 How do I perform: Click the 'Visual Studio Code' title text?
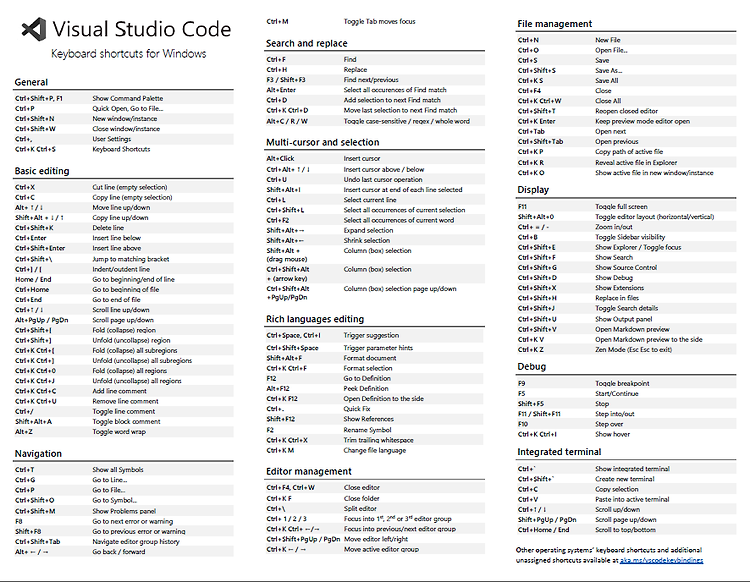(142, 29)
